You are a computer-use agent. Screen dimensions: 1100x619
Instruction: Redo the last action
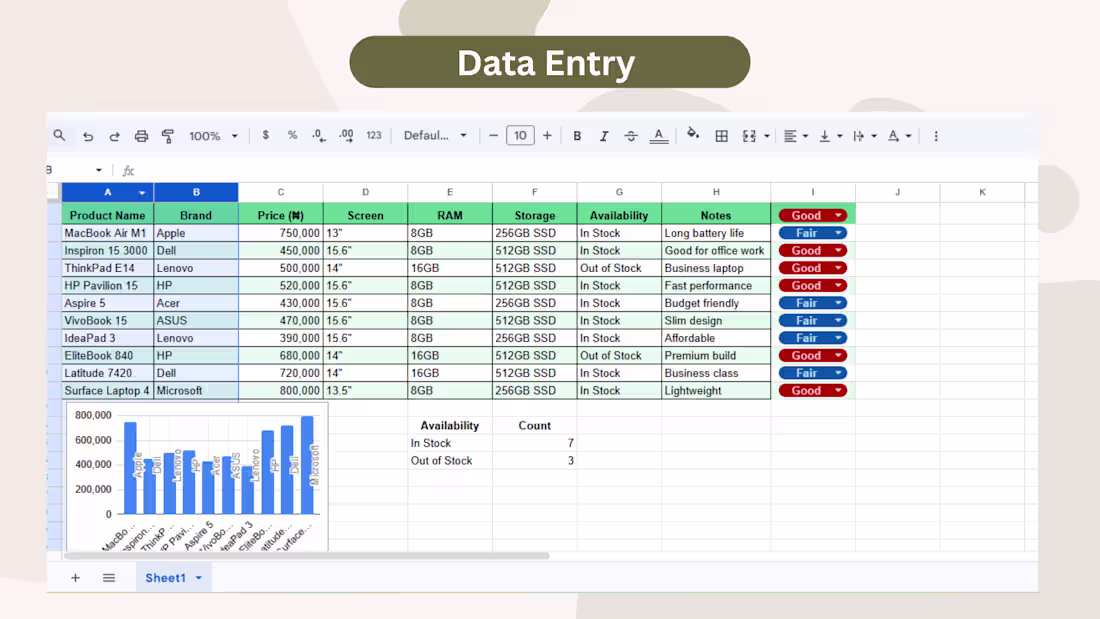[x=114, y=136]
